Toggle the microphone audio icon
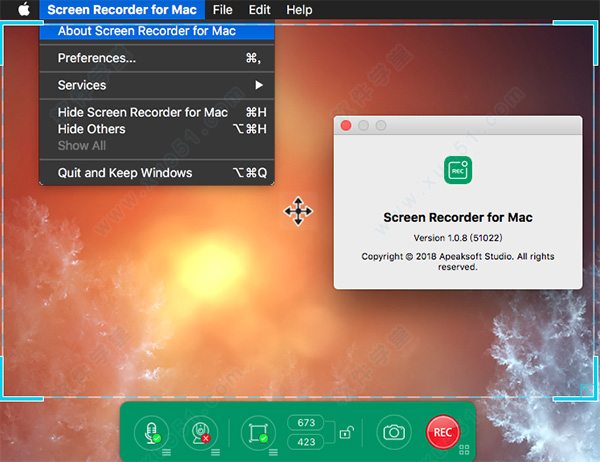Screen dimensions: 600x462 (x=152, y=433)
